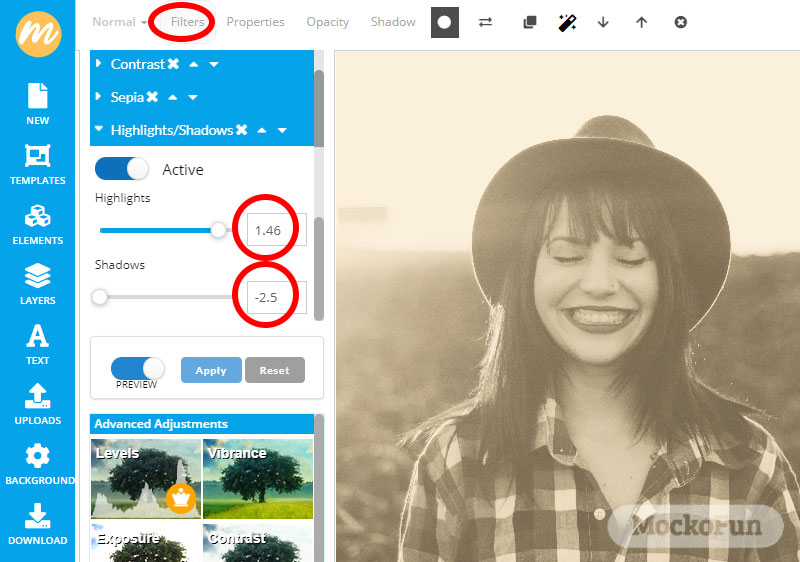
Task: Move Highlights/Shadows filter down
Action: [x=282, y=130]
